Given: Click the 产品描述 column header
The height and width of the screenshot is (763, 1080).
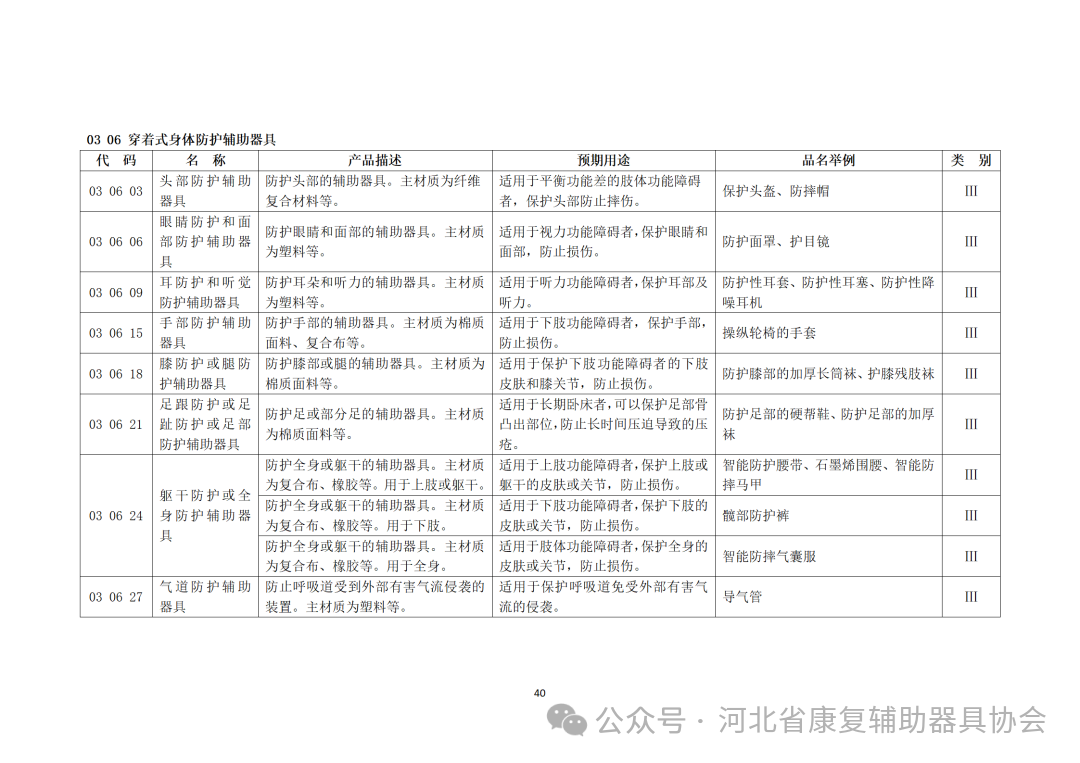Looking at the screenshot, I should pos(375,160).
